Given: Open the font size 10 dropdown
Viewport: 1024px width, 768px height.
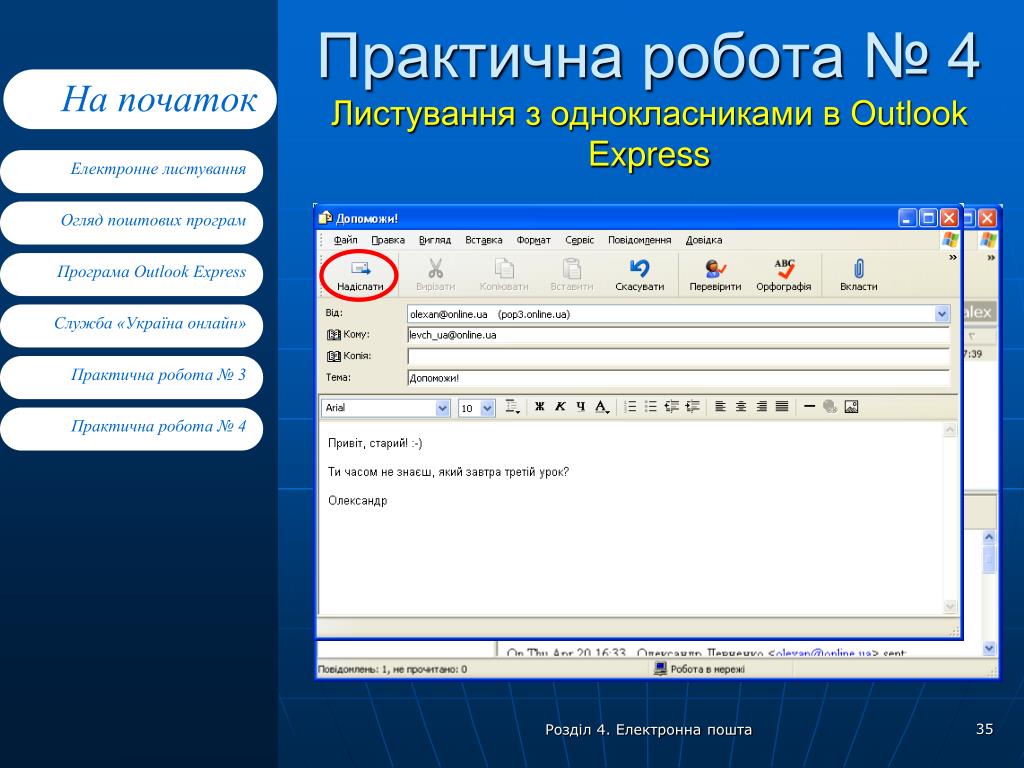Looking at the screenshot, I should point(487,408).
